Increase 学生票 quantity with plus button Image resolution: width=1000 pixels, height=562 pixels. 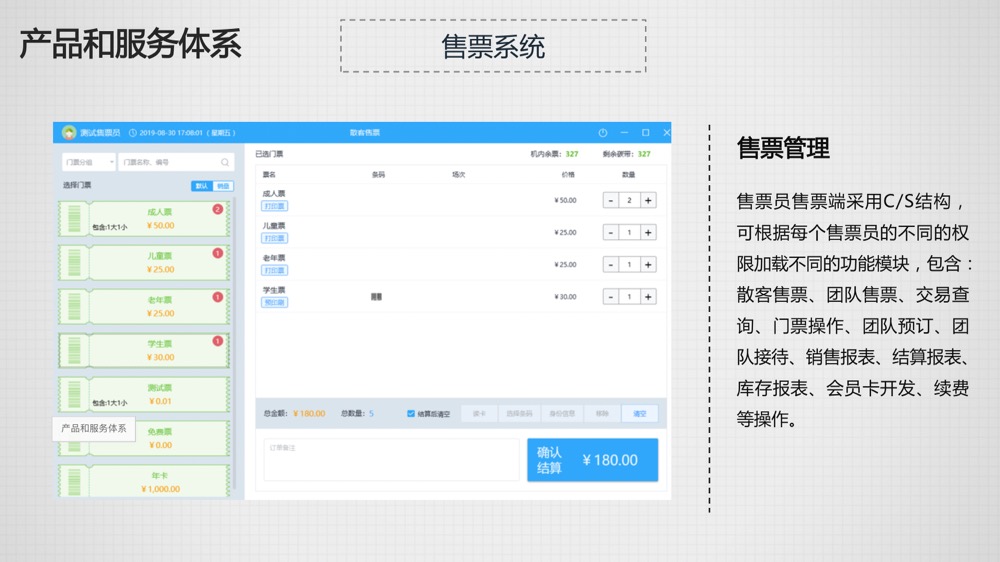pos(648,297)
